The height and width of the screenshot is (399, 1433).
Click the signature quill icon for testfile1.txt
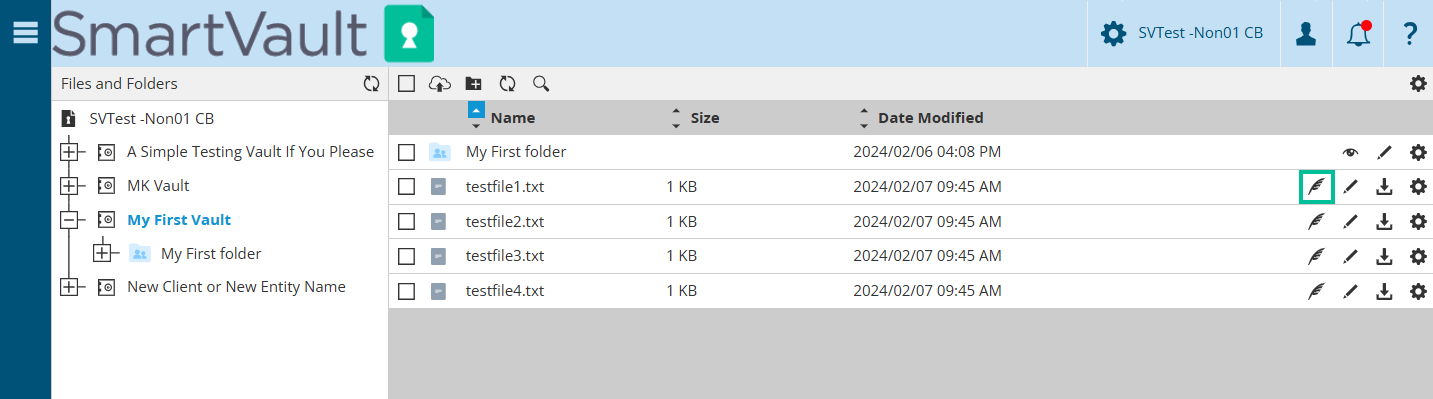click(1317, 186)
